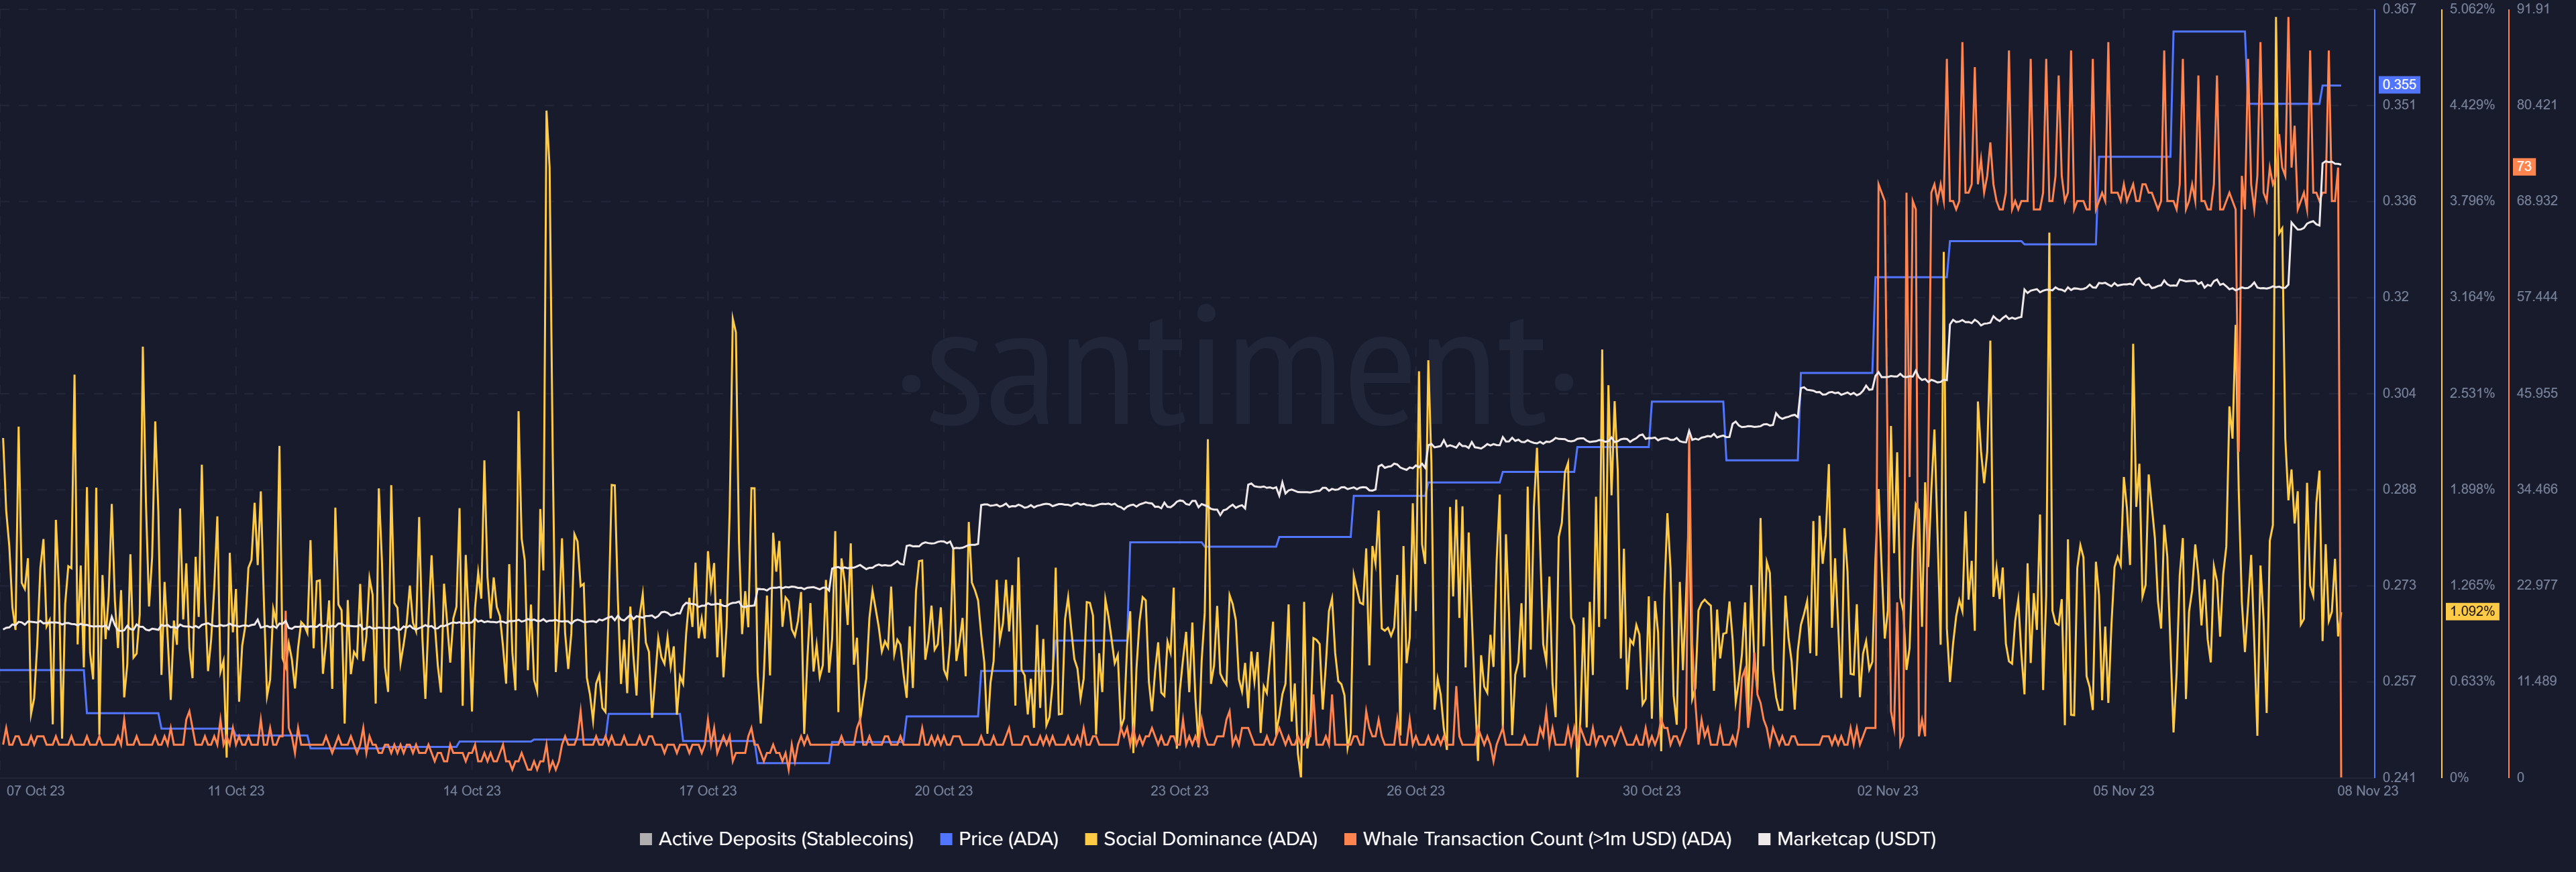Image resolution: width=2576 pixels, height=872 pixels.
Task: Click the 26 Oct 23 date label
Action: 1415,791
